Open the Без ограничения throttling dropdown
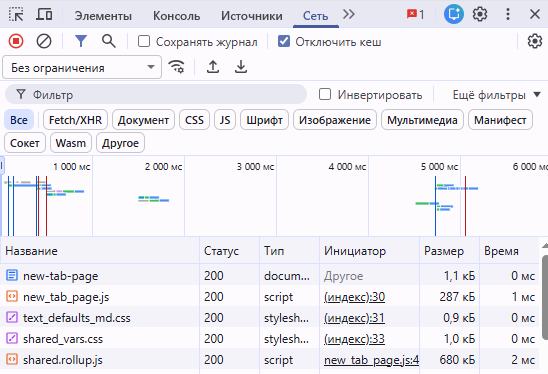 click(x=82, y=67)
